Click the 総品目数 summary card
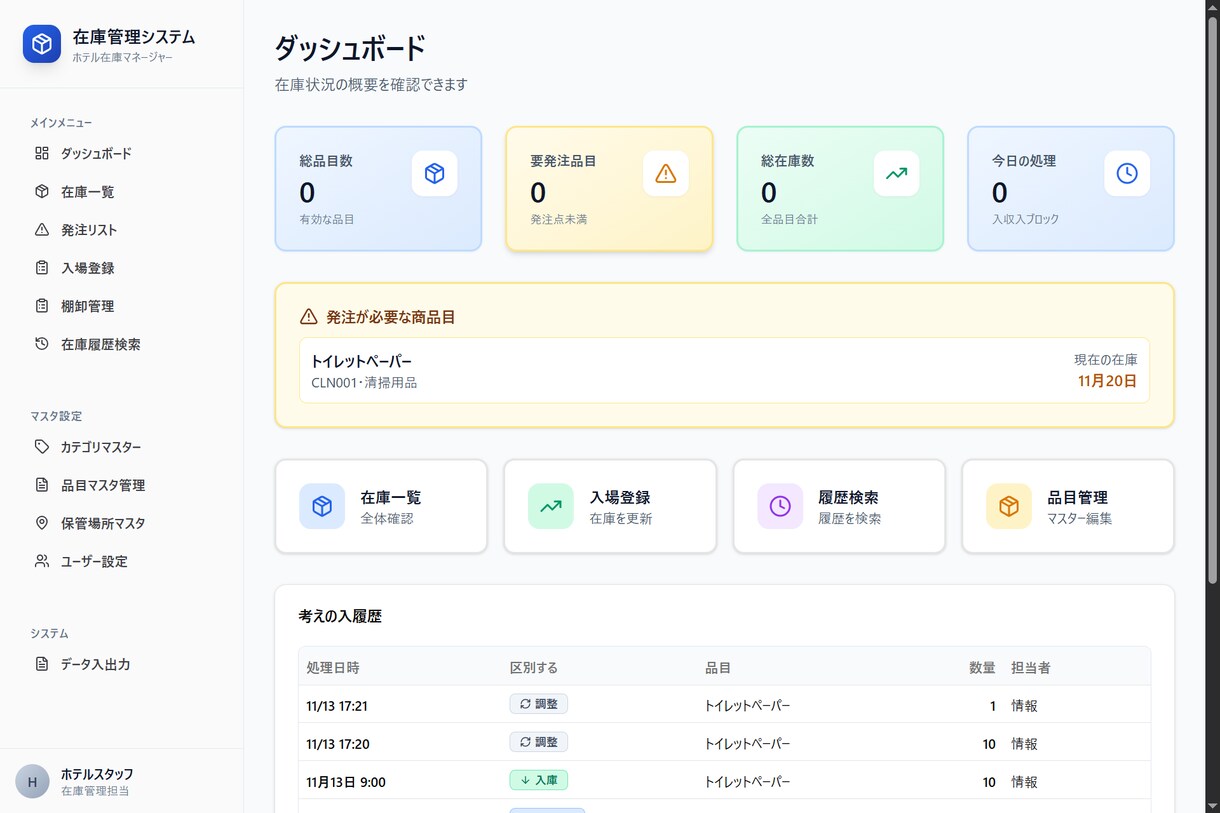 coord(378,188)
